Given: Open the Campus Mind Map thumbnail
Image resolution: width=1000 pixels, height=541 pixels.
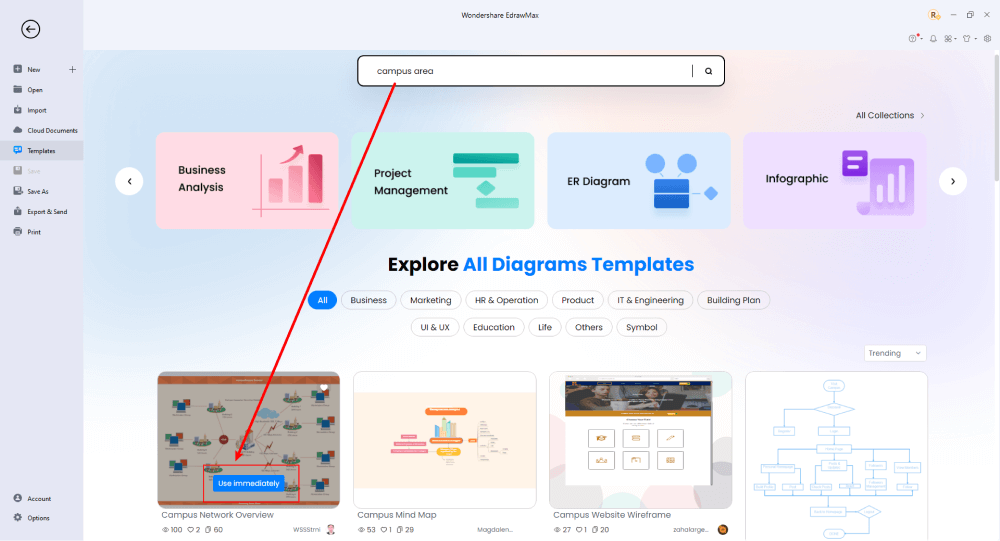Looking at the screenshot, I should [x=445, y=440].
